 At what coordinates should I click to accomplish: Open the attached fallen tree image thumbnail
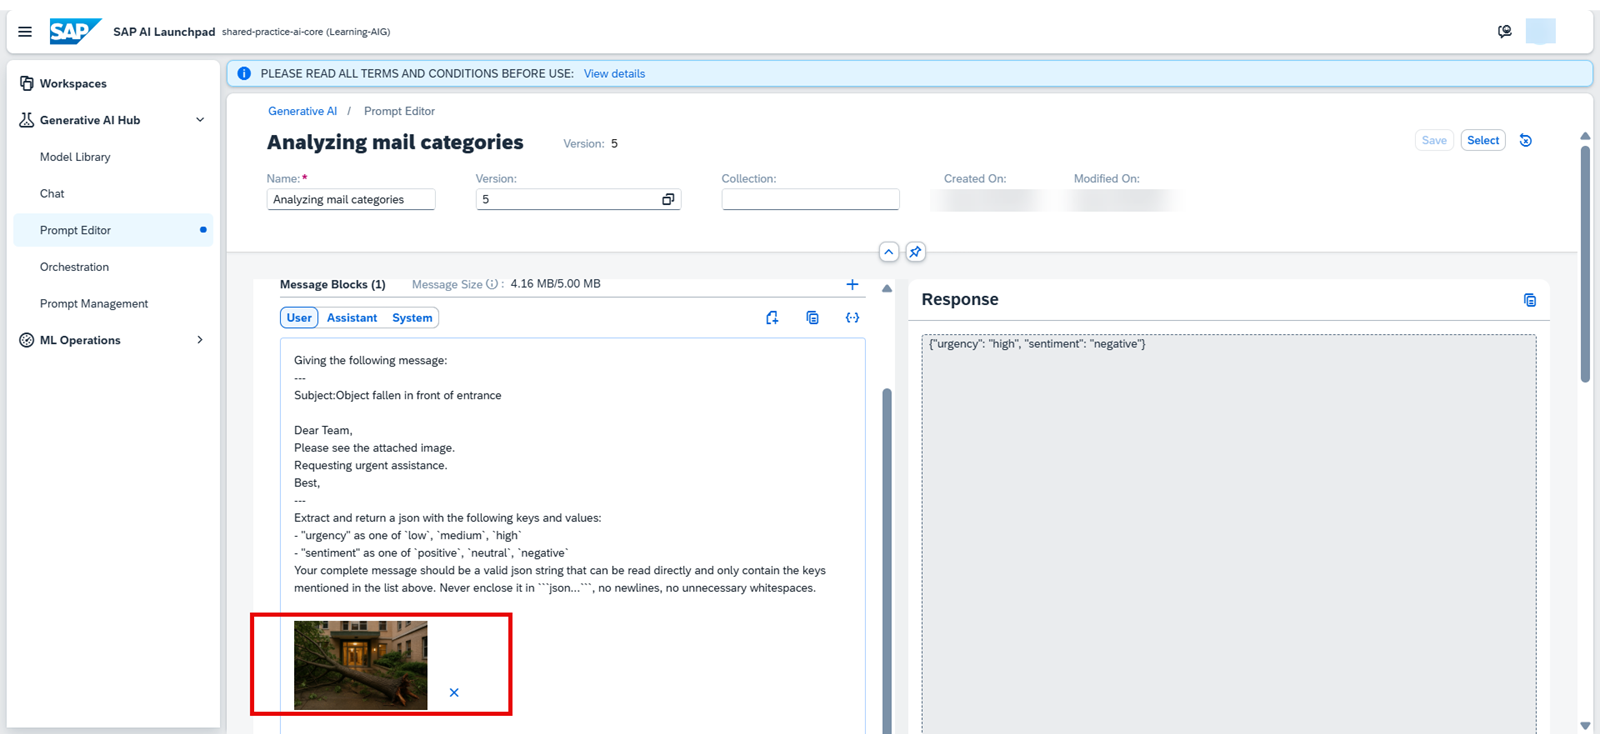(361, 666)
